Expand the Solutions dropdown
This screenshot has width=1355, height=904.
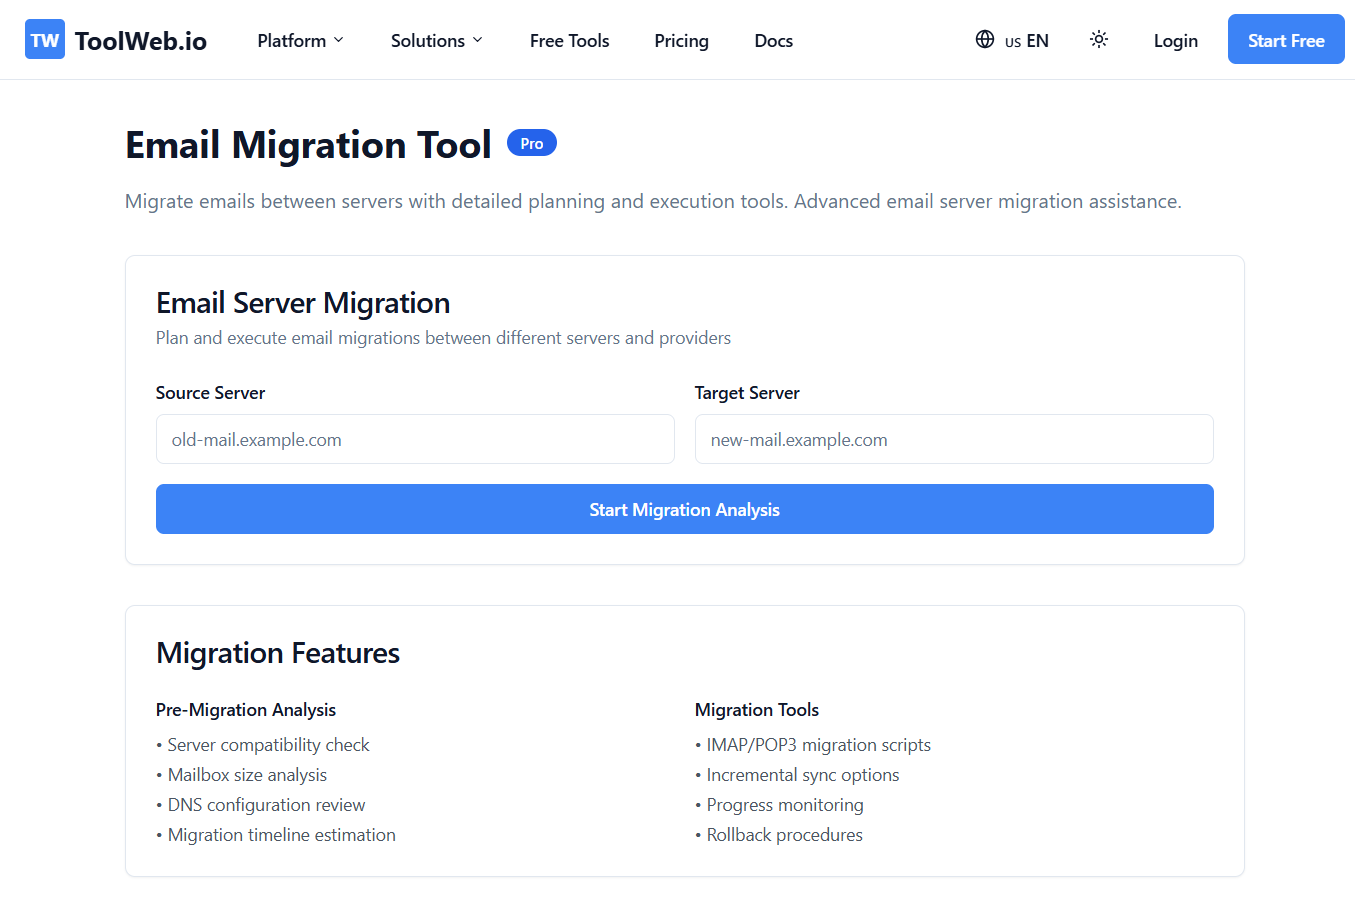pyautogui.click(x=436, y=40)
